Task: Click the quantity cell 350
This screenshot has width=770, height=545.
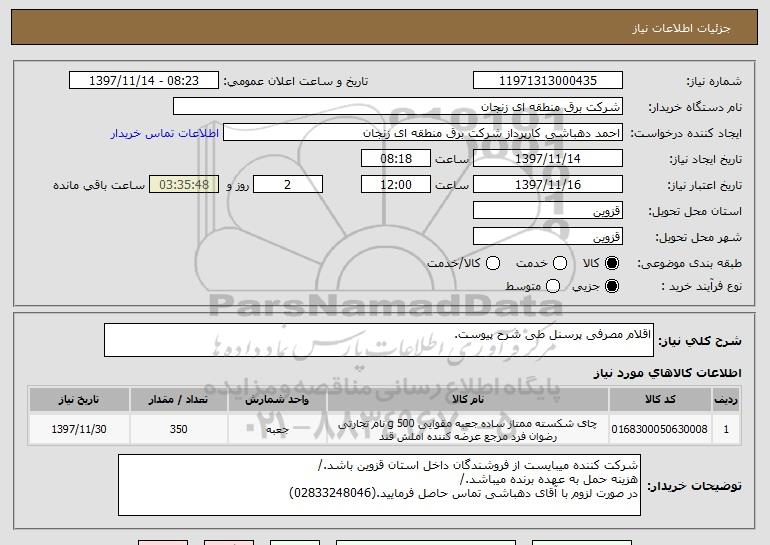Action: coord(178,429)
